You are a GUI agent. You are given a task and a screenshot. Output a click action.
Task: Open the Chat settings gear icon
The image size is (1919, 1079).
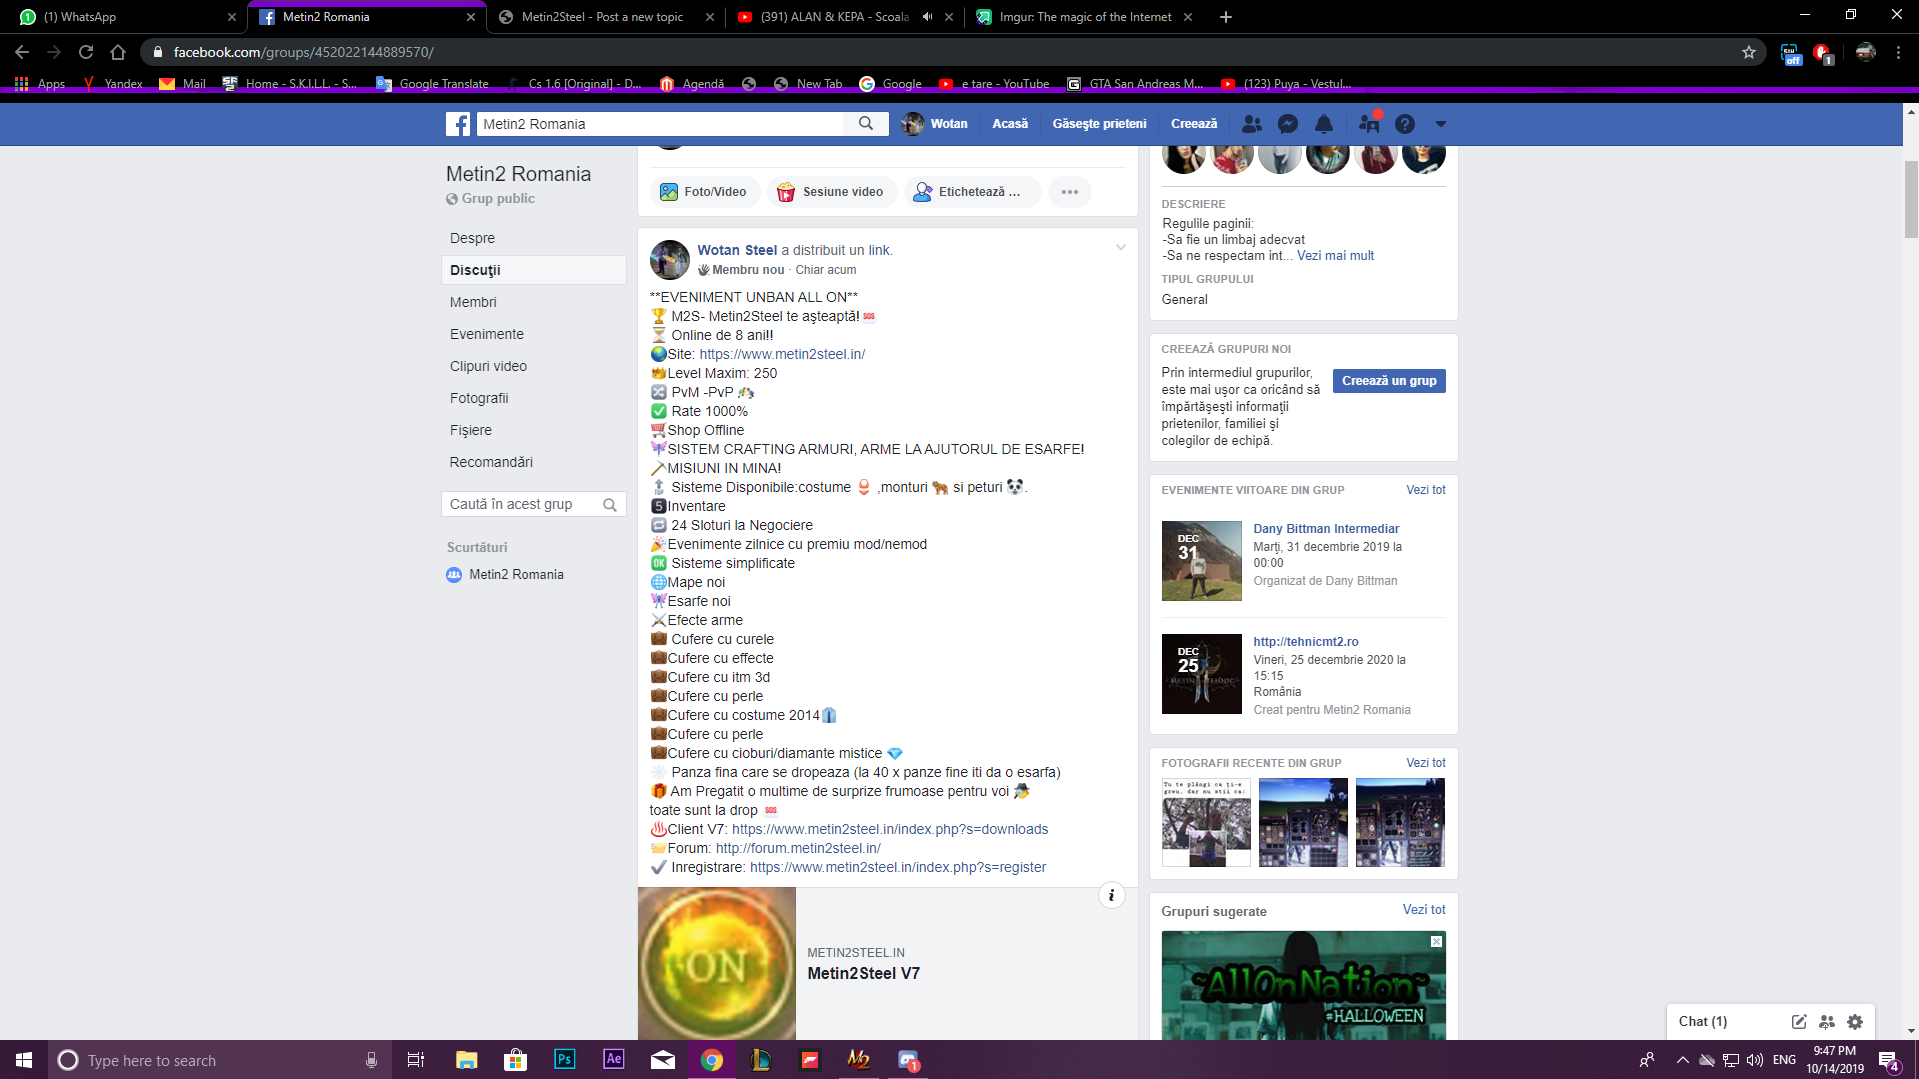1855,1022
